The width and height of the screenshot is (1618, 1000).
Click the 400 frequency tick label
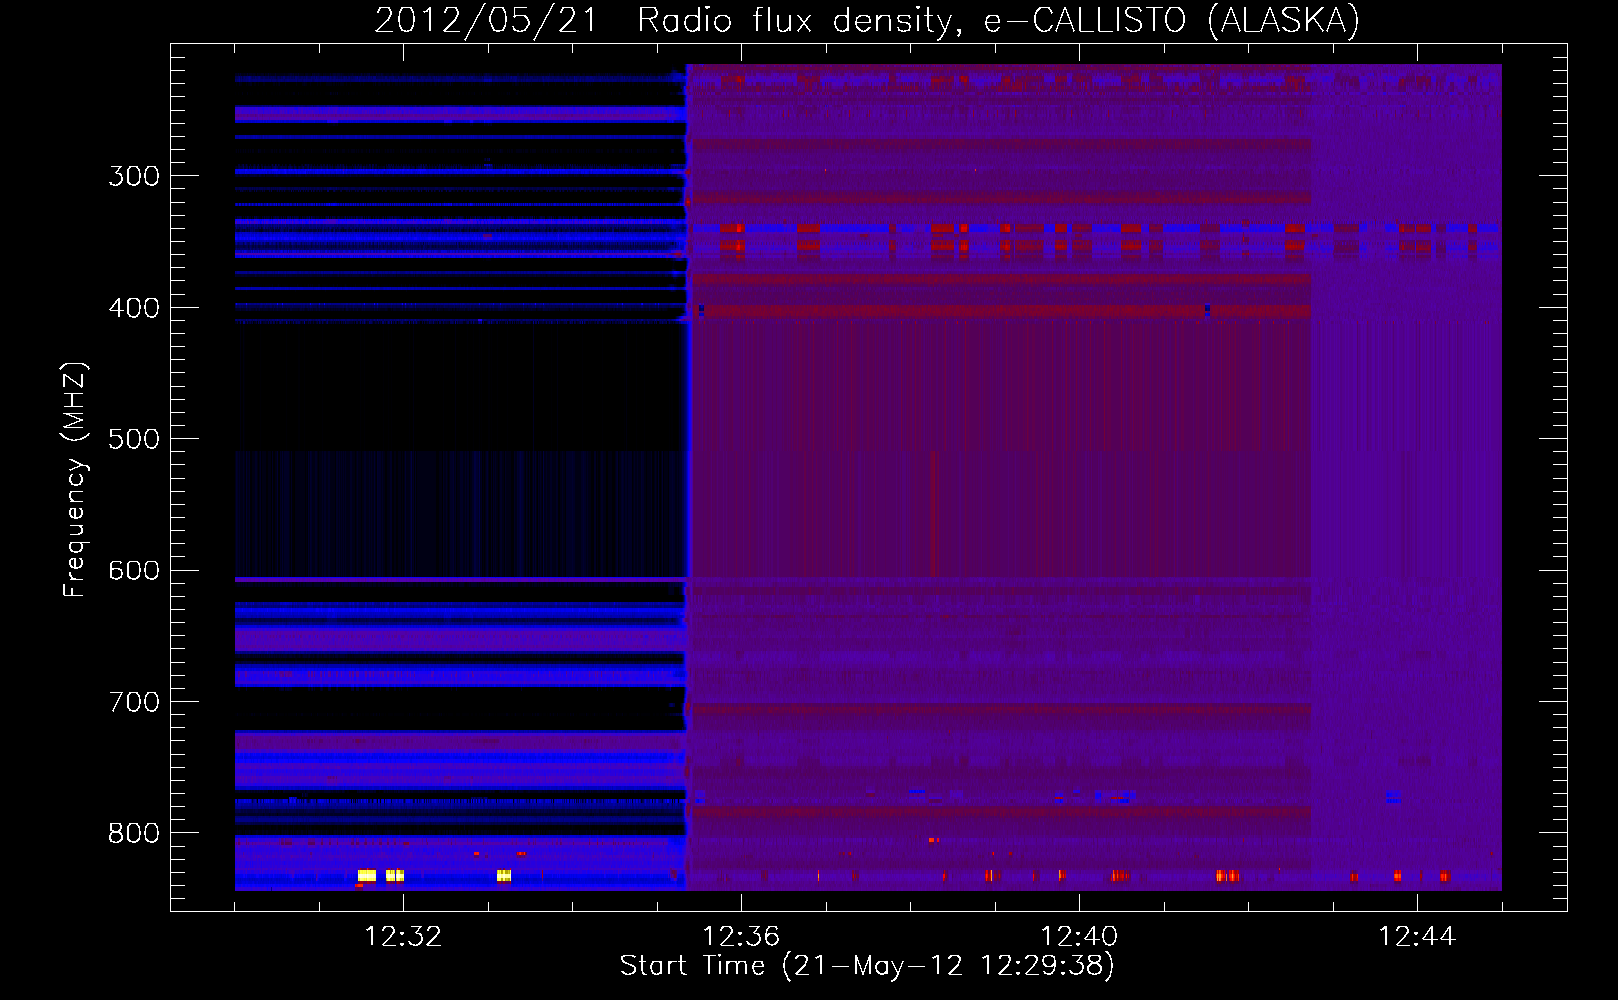coord(134,308)
